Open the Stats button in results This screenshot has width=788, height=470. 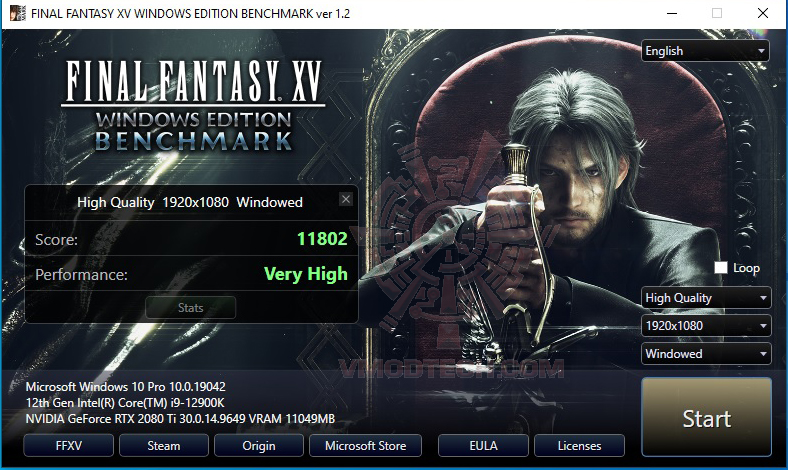click(190, 308)
